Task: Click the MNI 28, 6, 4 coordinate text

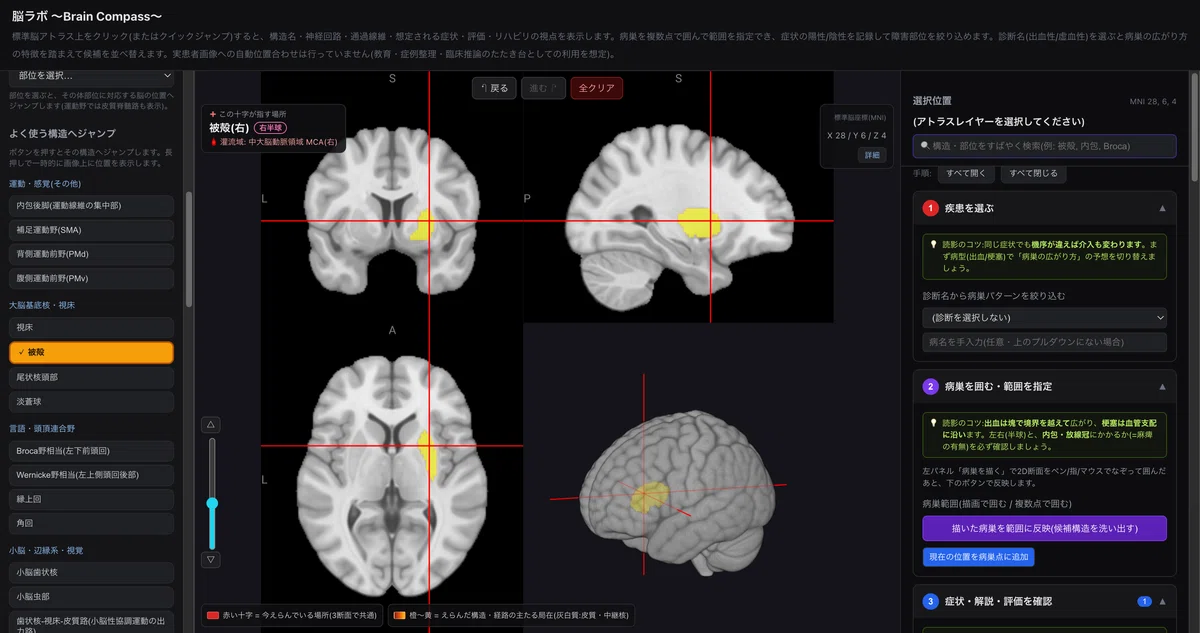Action: (1153, 101)
